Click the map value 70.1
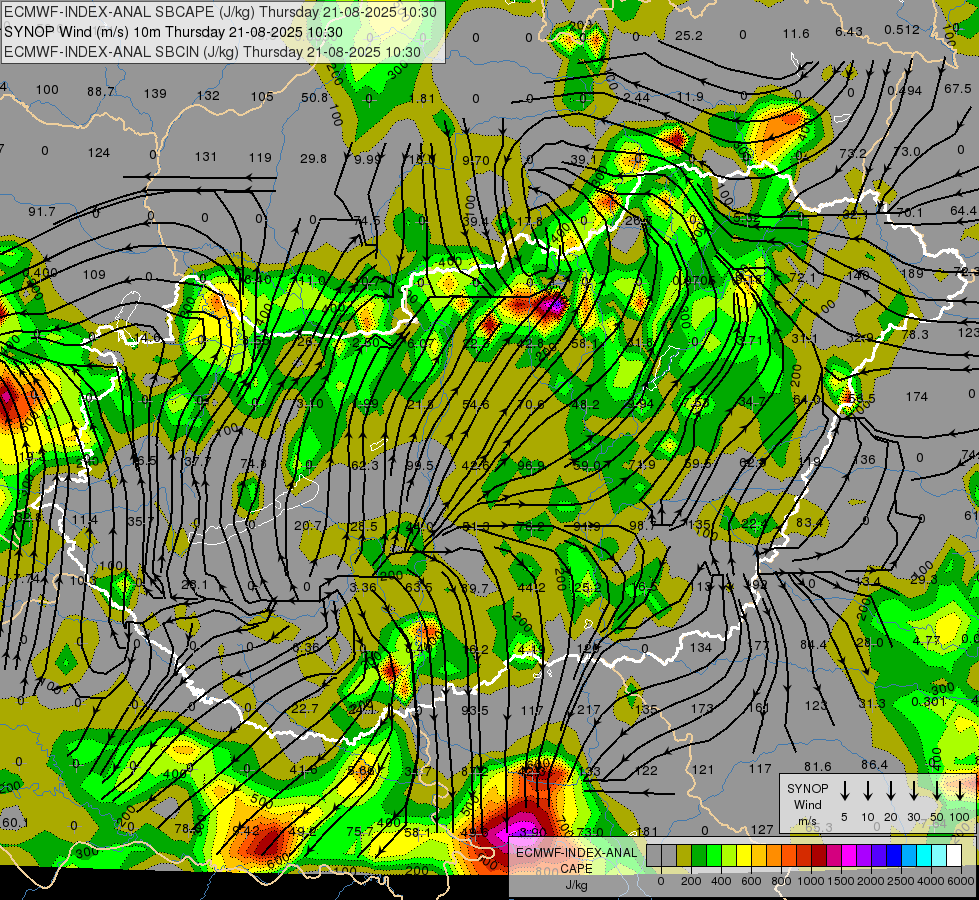The height and width of the screenshot is (900, 979). coord(910,213)
